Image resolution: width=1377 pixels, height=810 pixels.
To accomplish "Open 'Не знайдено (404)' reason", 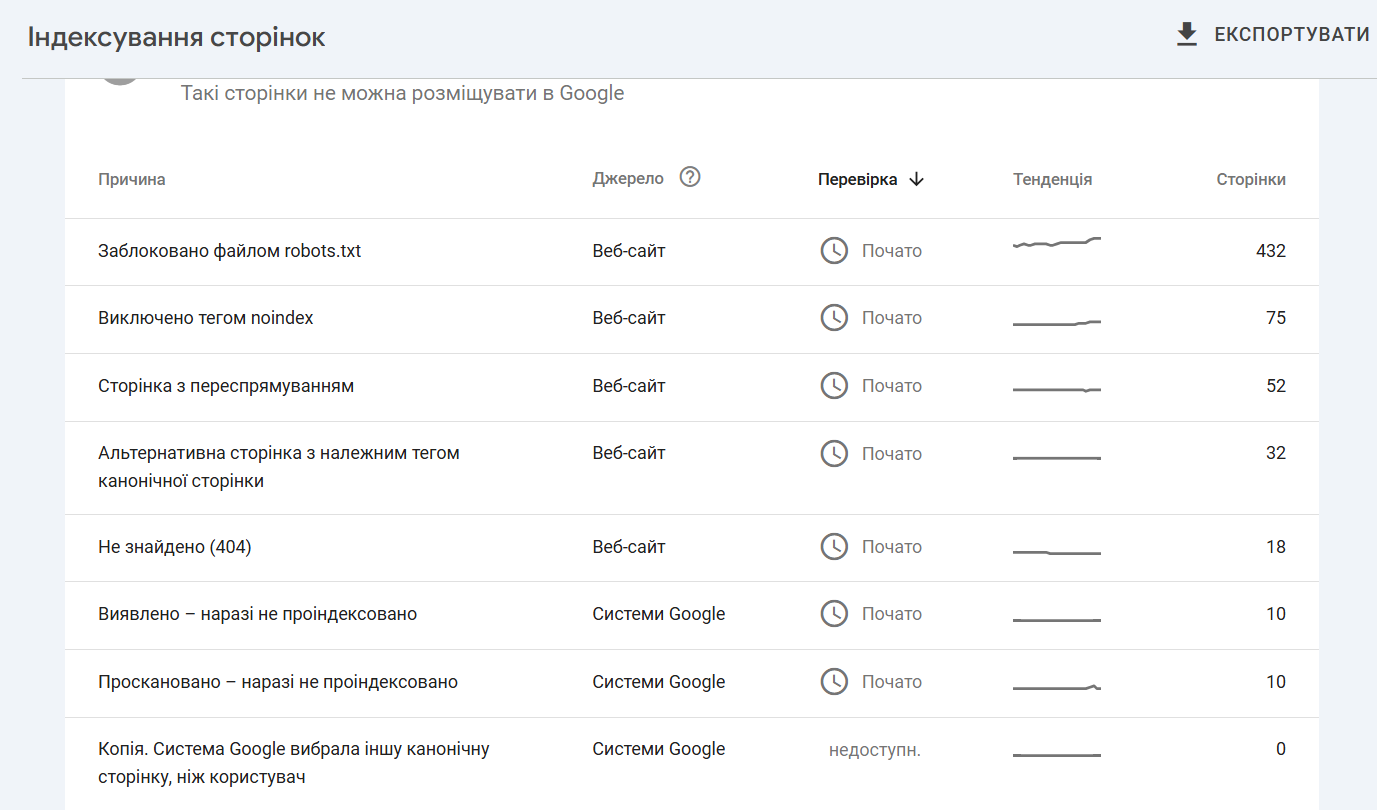I will coord(175,547).
